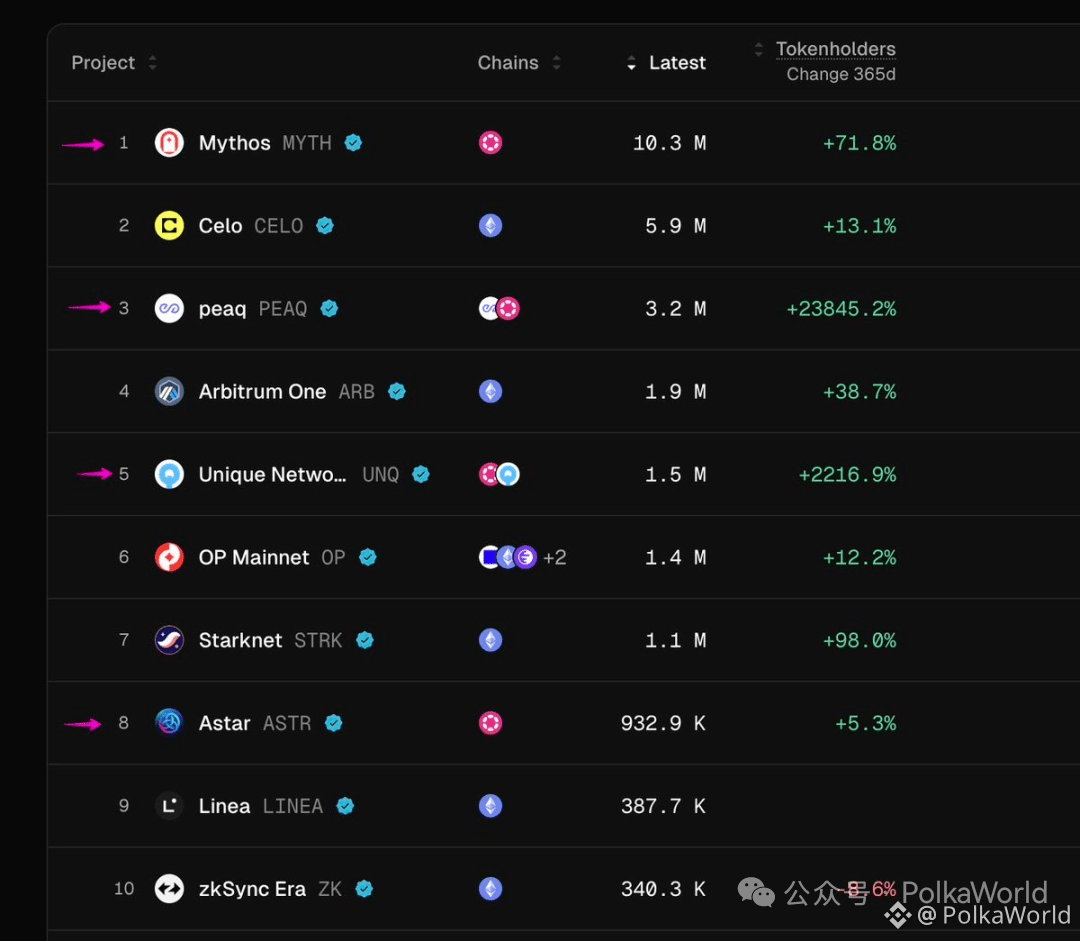Sort by Latest column header
The width and height of the screenshot is (1080, 941).
(676, 63)
